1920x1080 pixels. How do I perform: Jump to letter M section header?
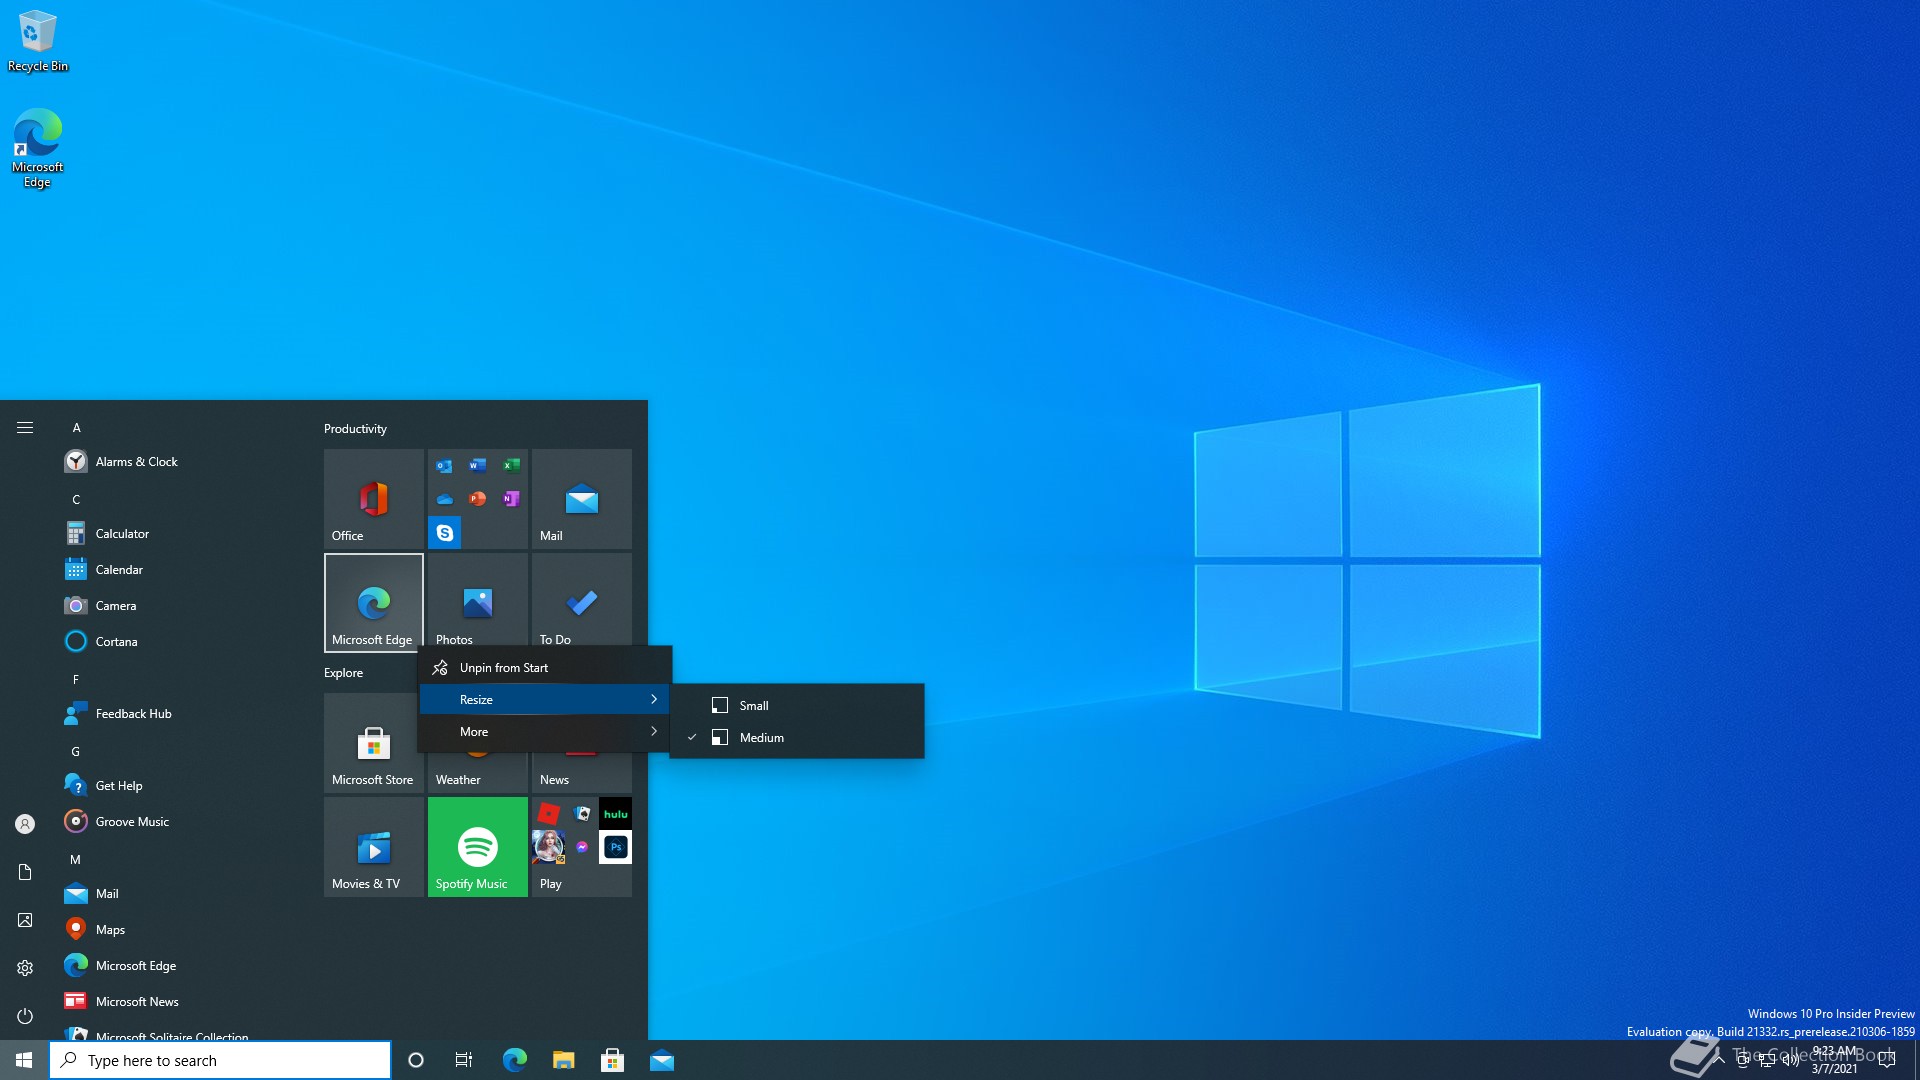click(75, 860)
